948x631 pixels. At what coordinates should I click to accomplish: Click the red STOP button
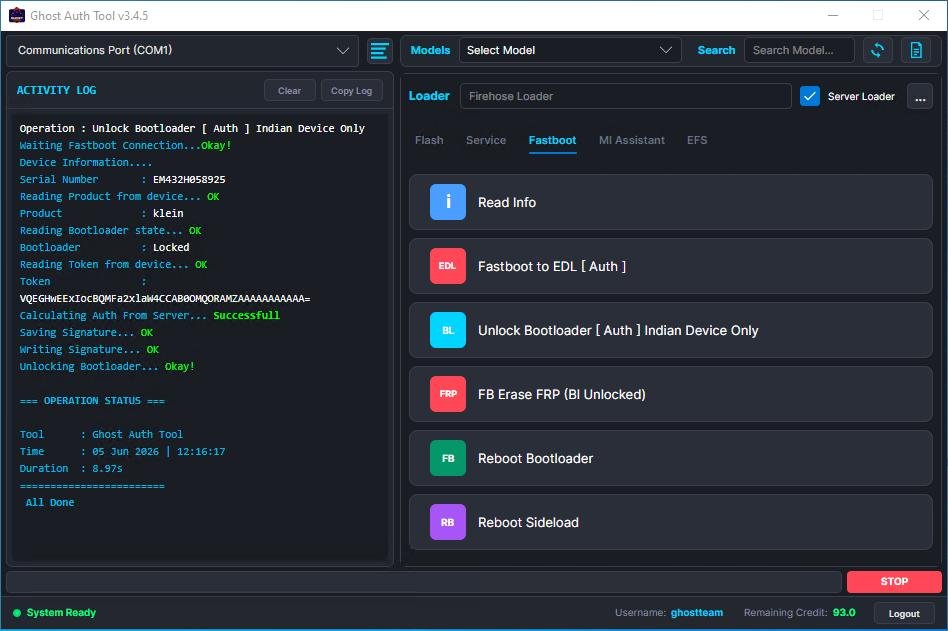point(894,581)
